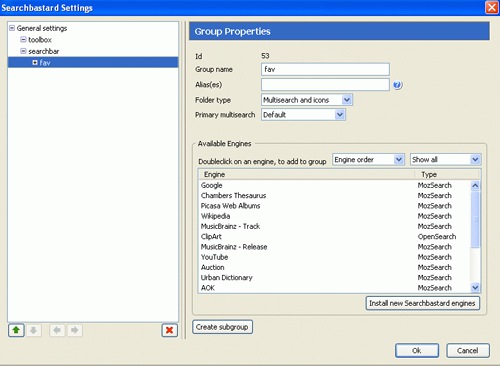Select MusicBrainz - Track engine row
The image size is (500, 366).
pyautogui.click(x=334, y=226)
